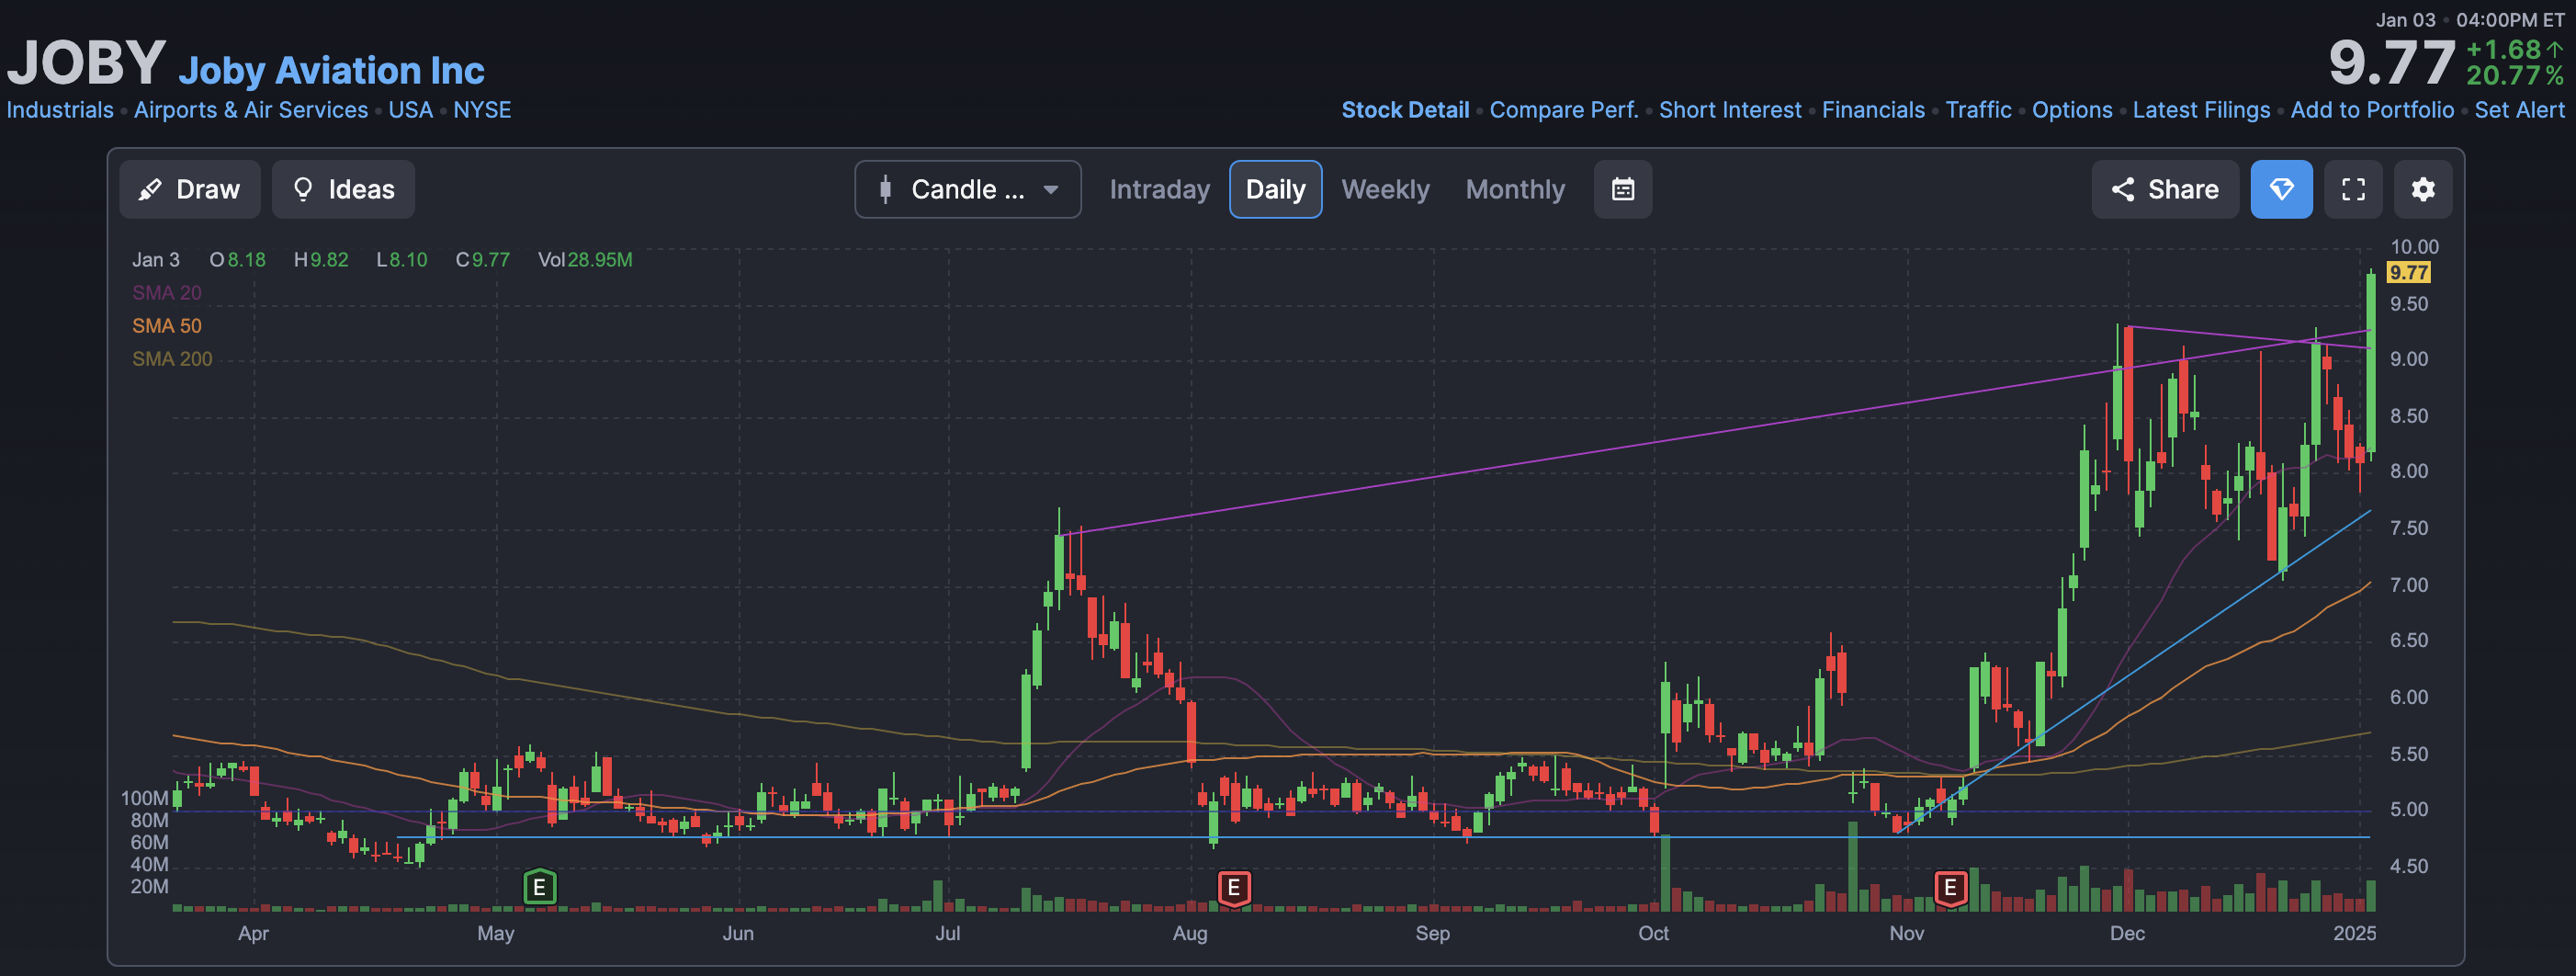Open the Latest Filings link
This screenshot has width=2576, height=976.
pos(2201,110)
